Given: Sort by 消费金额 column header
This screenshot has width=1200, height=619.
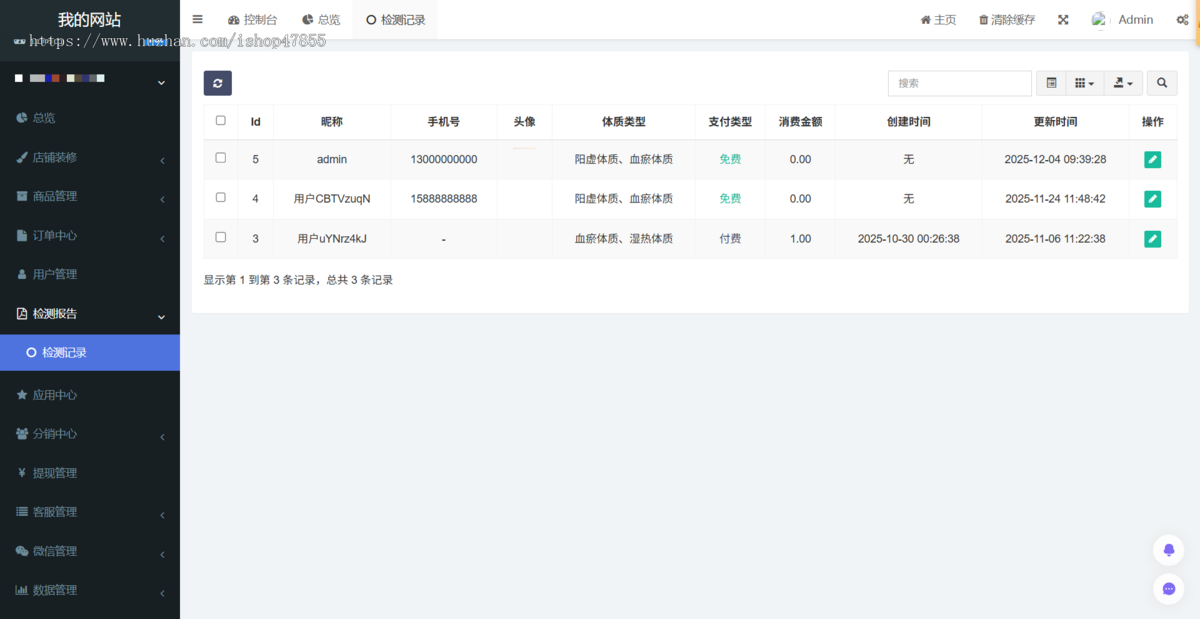Looking at the screenshot, I should tap(800, 122).
